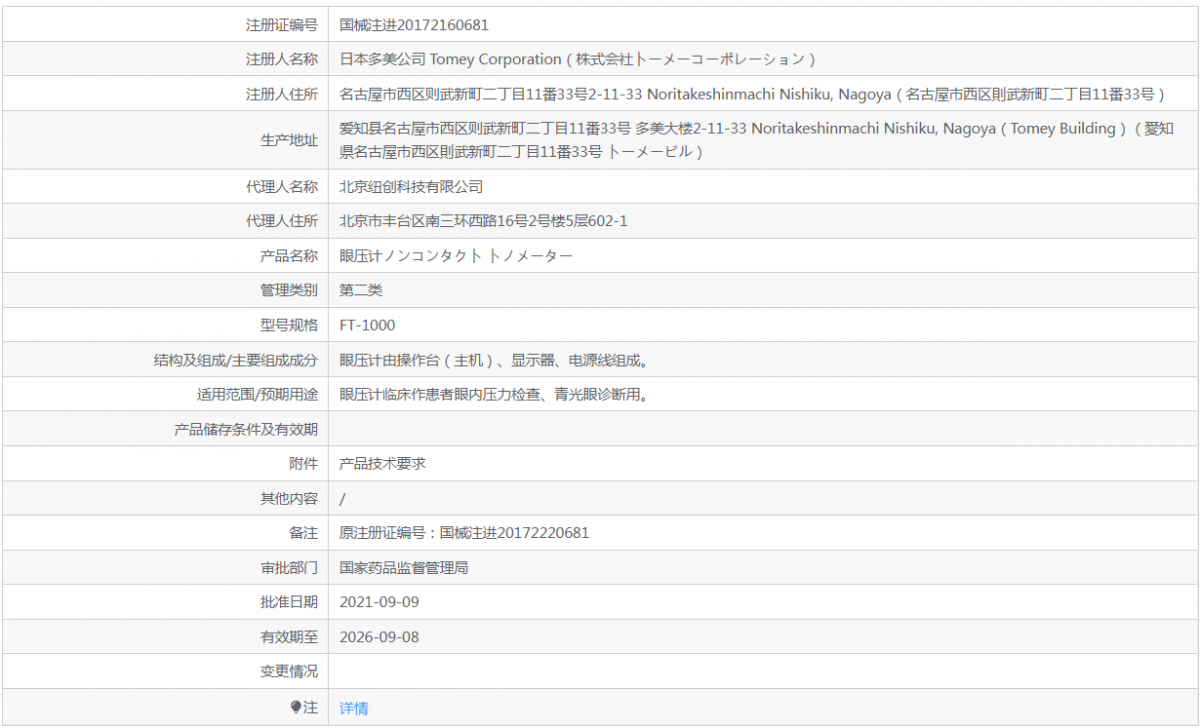
Task: Select the intended use text 眼压计临床作患者眼内压力检查
Action: 441,394
